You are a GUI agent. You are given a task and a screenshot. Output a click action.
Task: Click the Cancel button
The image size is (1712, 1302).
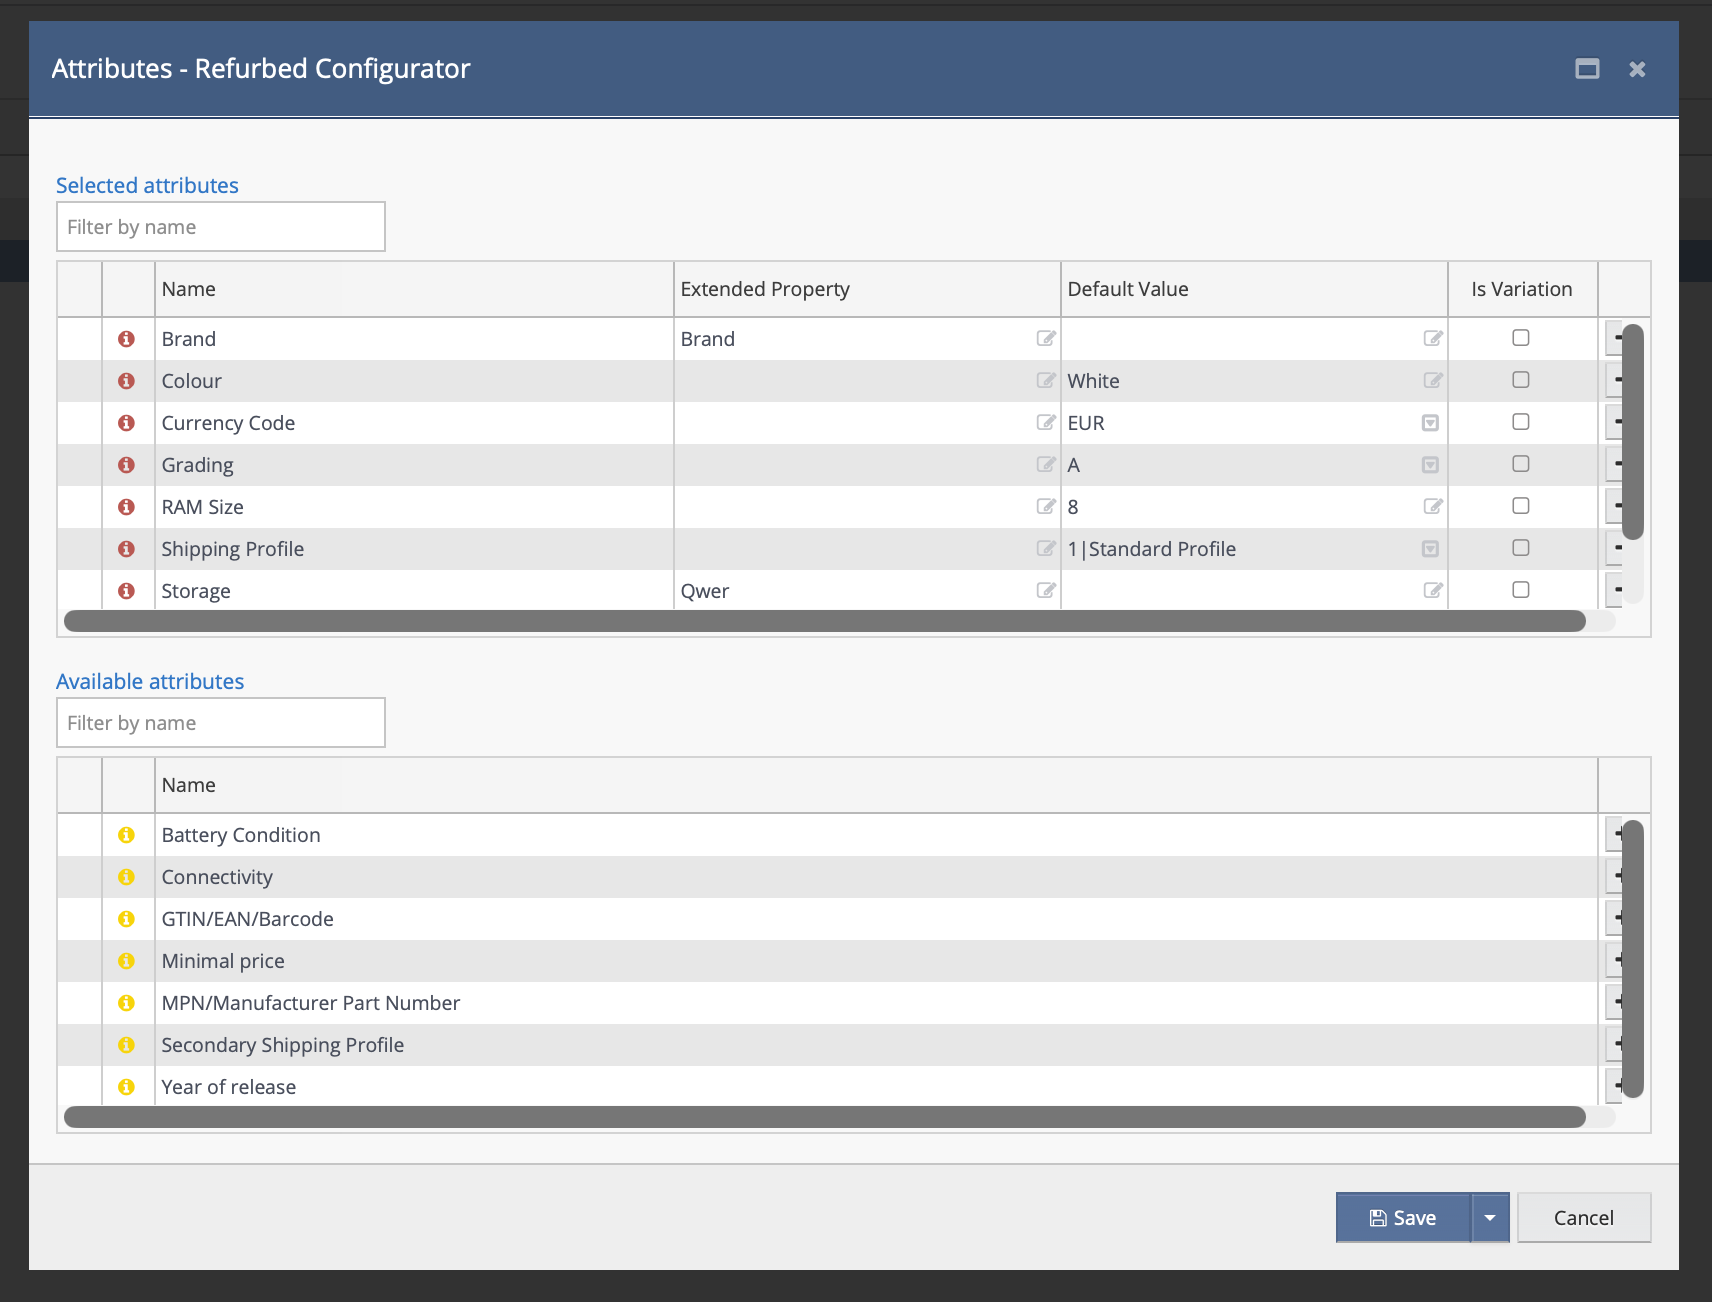1584,1218
